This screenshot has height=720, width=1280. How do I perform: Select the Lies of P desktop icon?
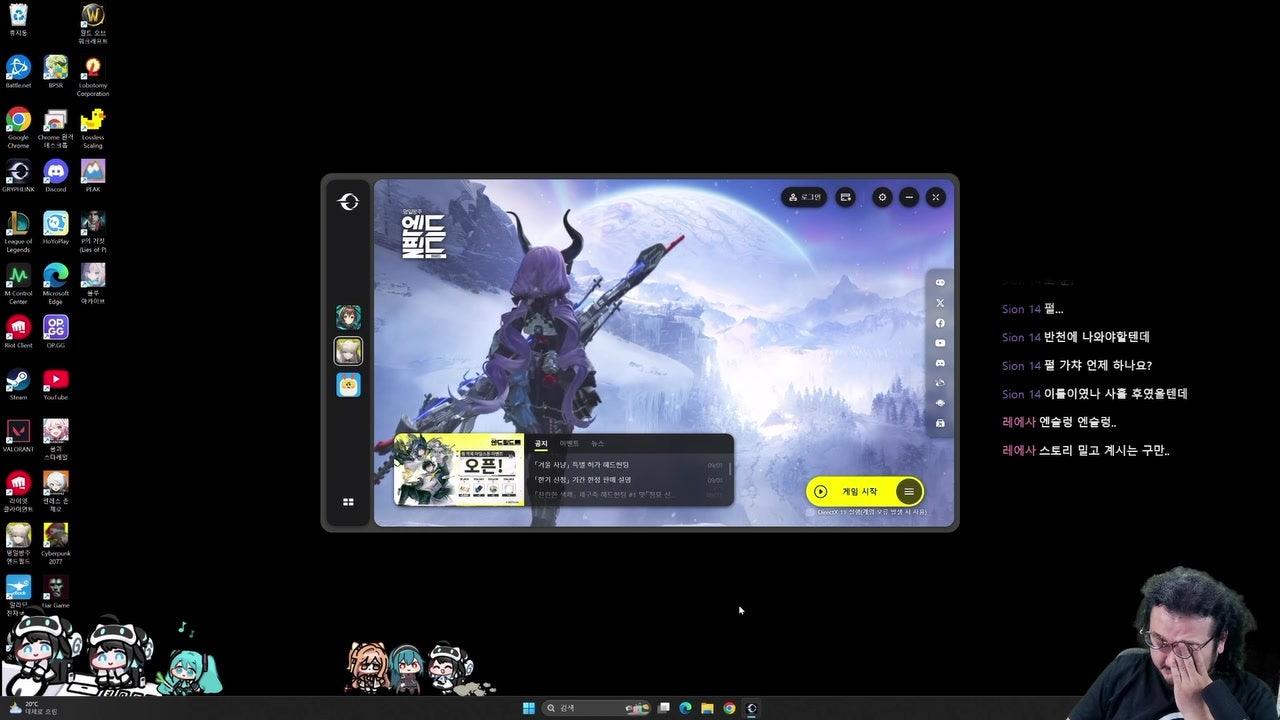pos(93,231)
